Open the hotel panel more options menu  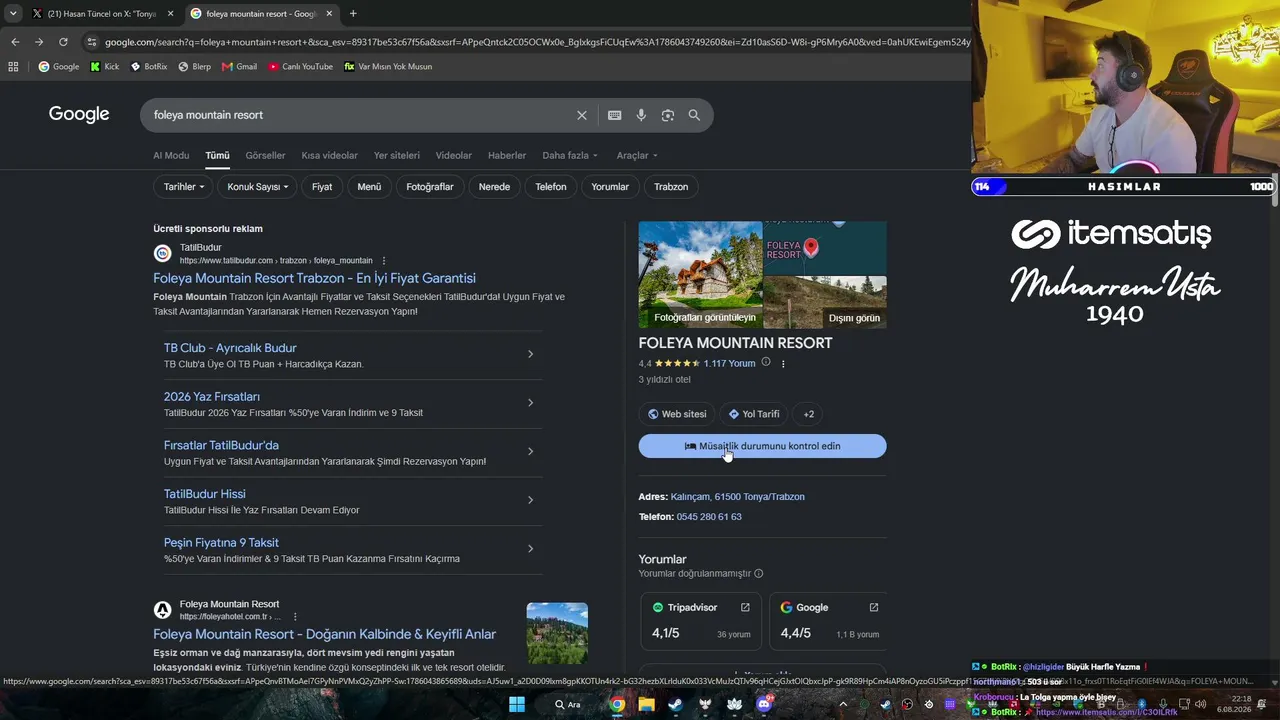coord(783,364)
